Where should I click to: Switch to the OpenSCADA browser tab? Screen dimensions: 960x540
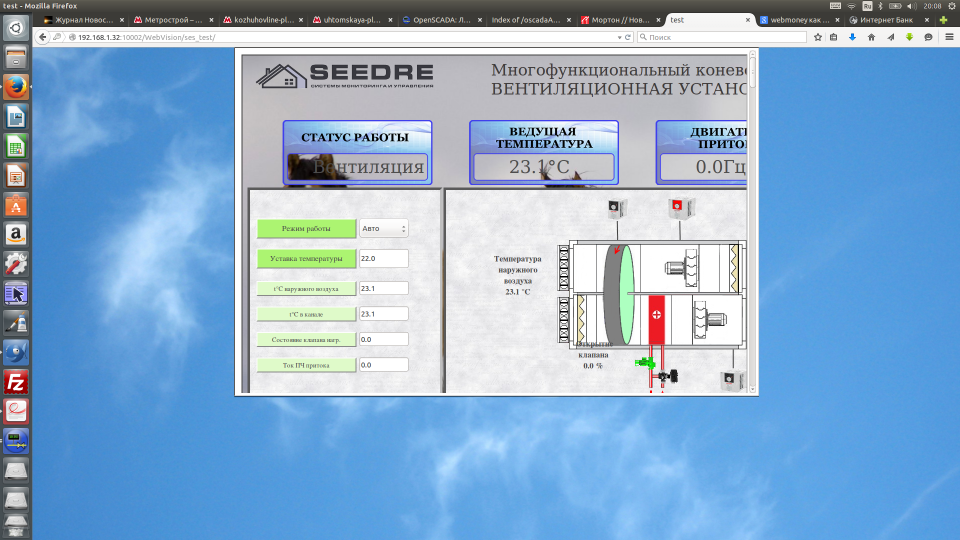click(440, 19)
